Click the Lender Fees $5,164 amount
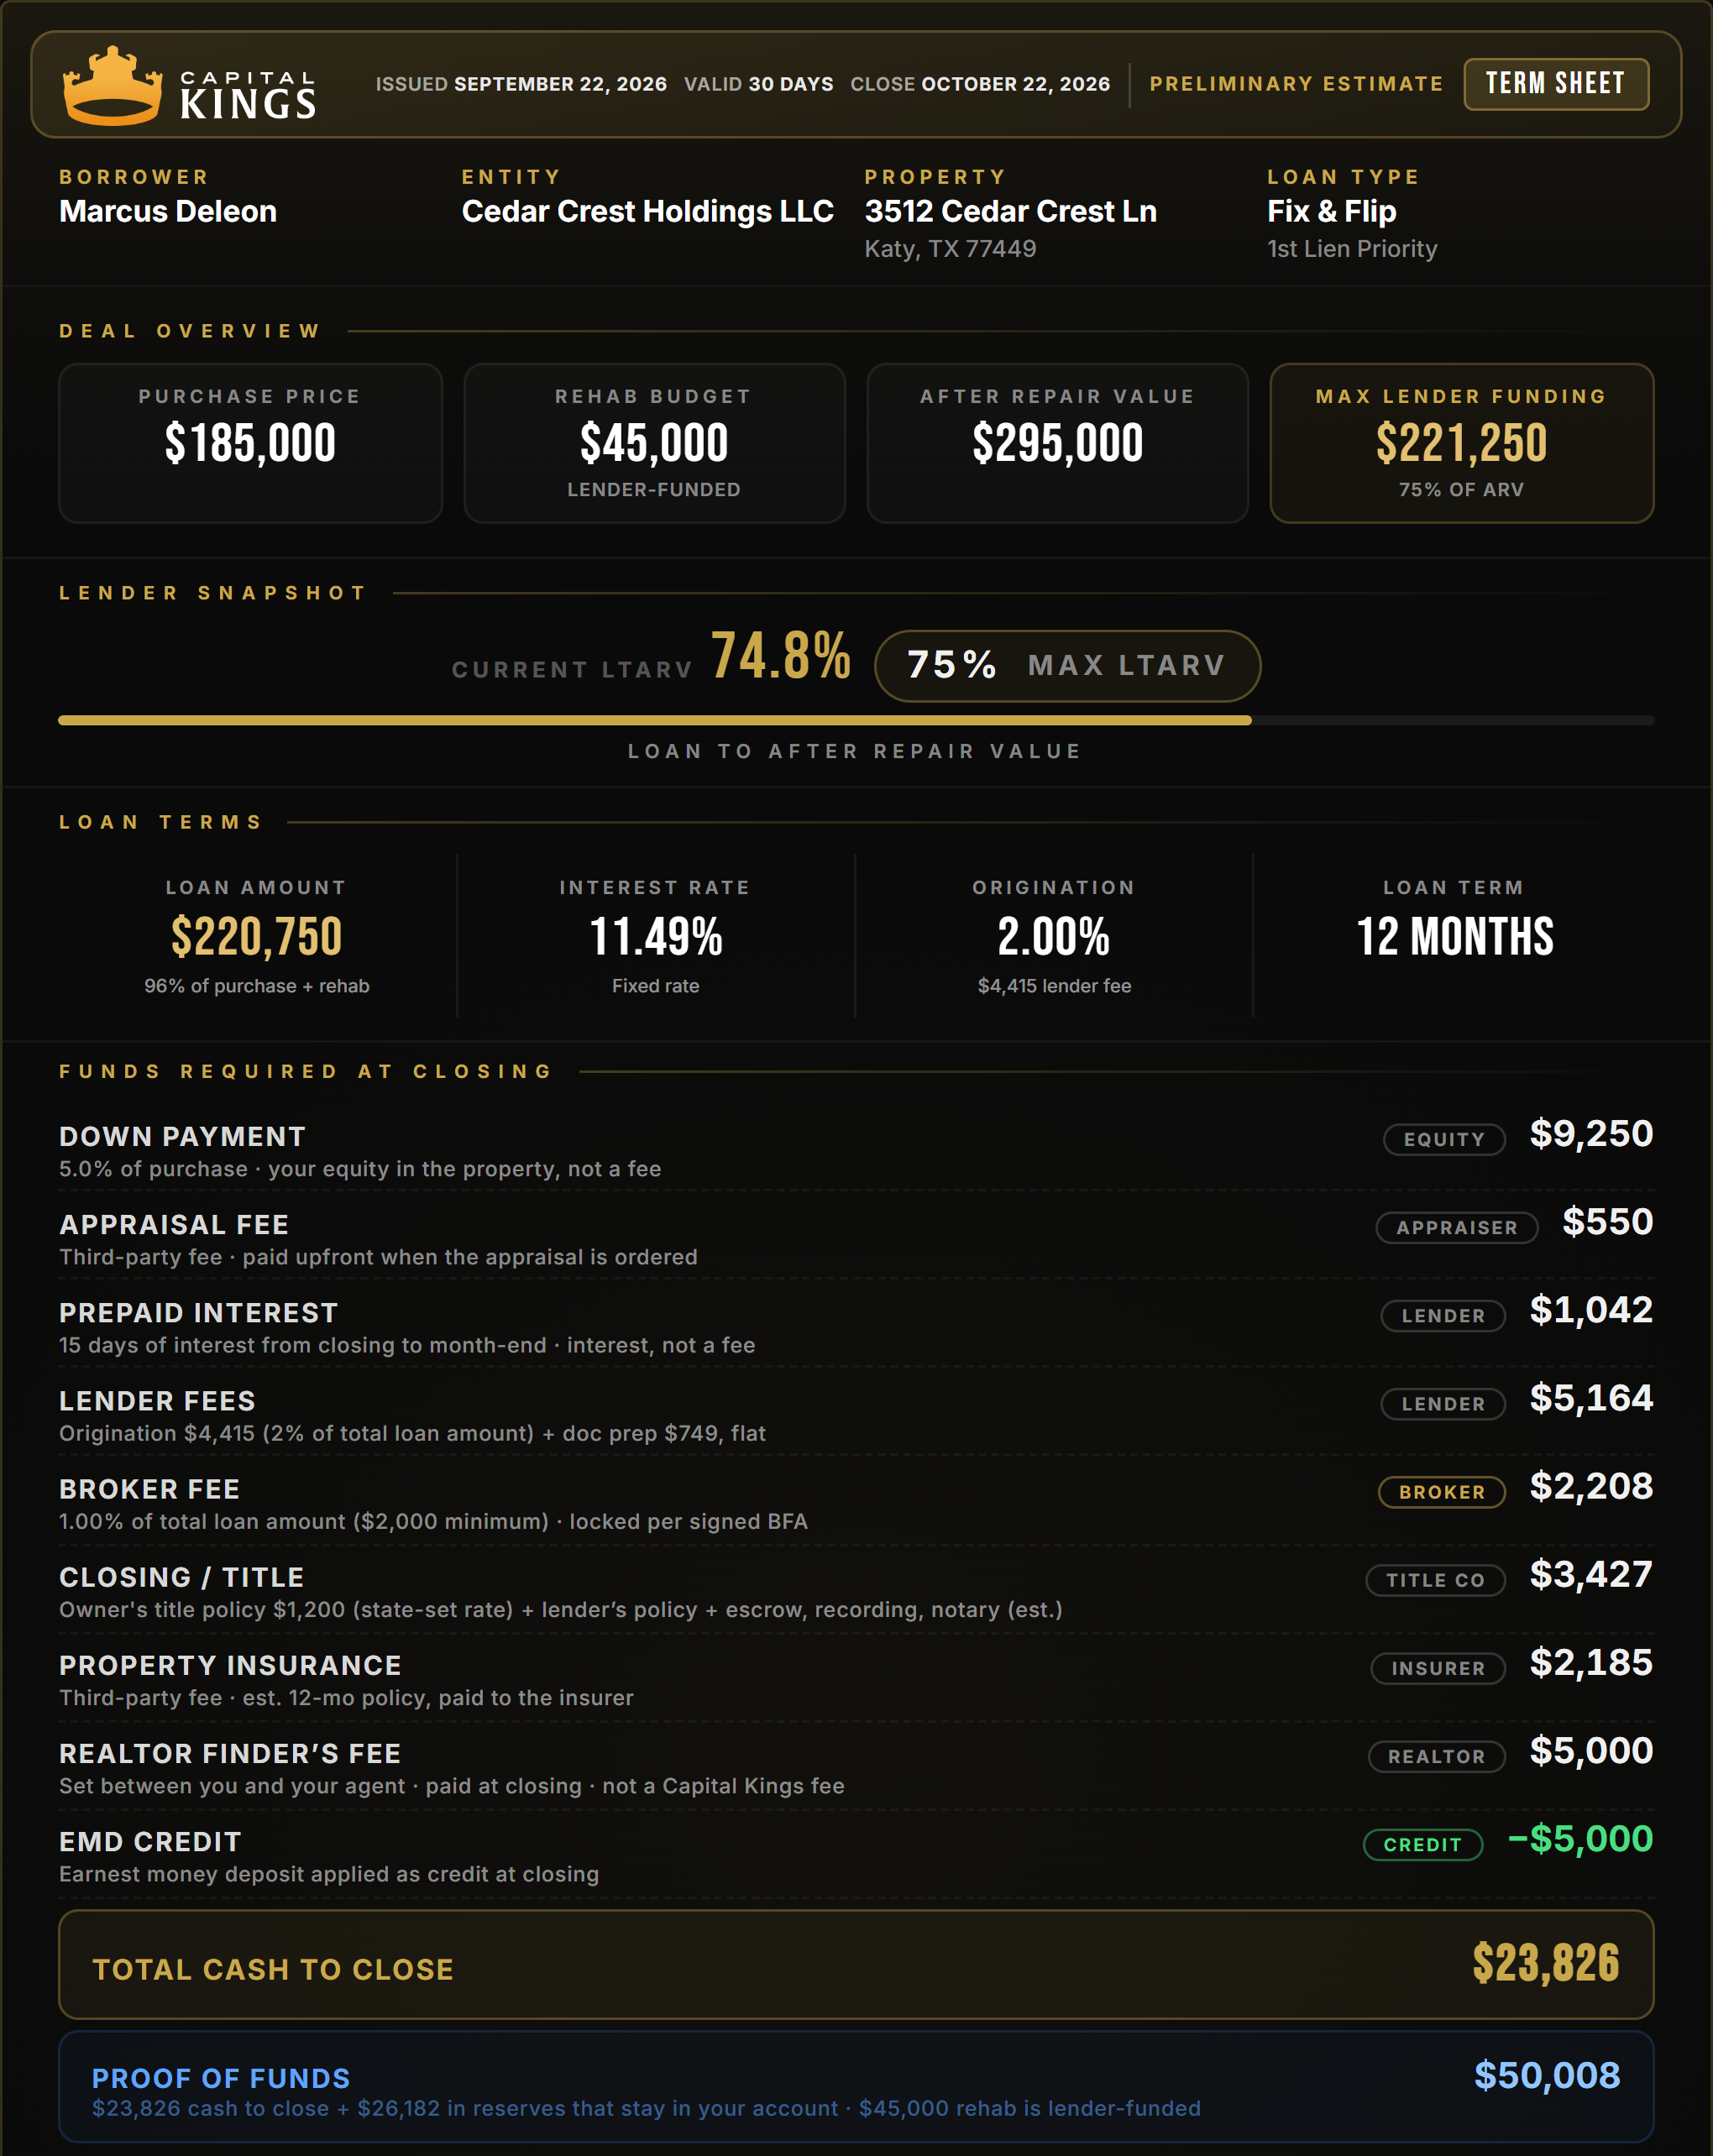This screenshot has height=2156, width=1713. [1591, 1397]
